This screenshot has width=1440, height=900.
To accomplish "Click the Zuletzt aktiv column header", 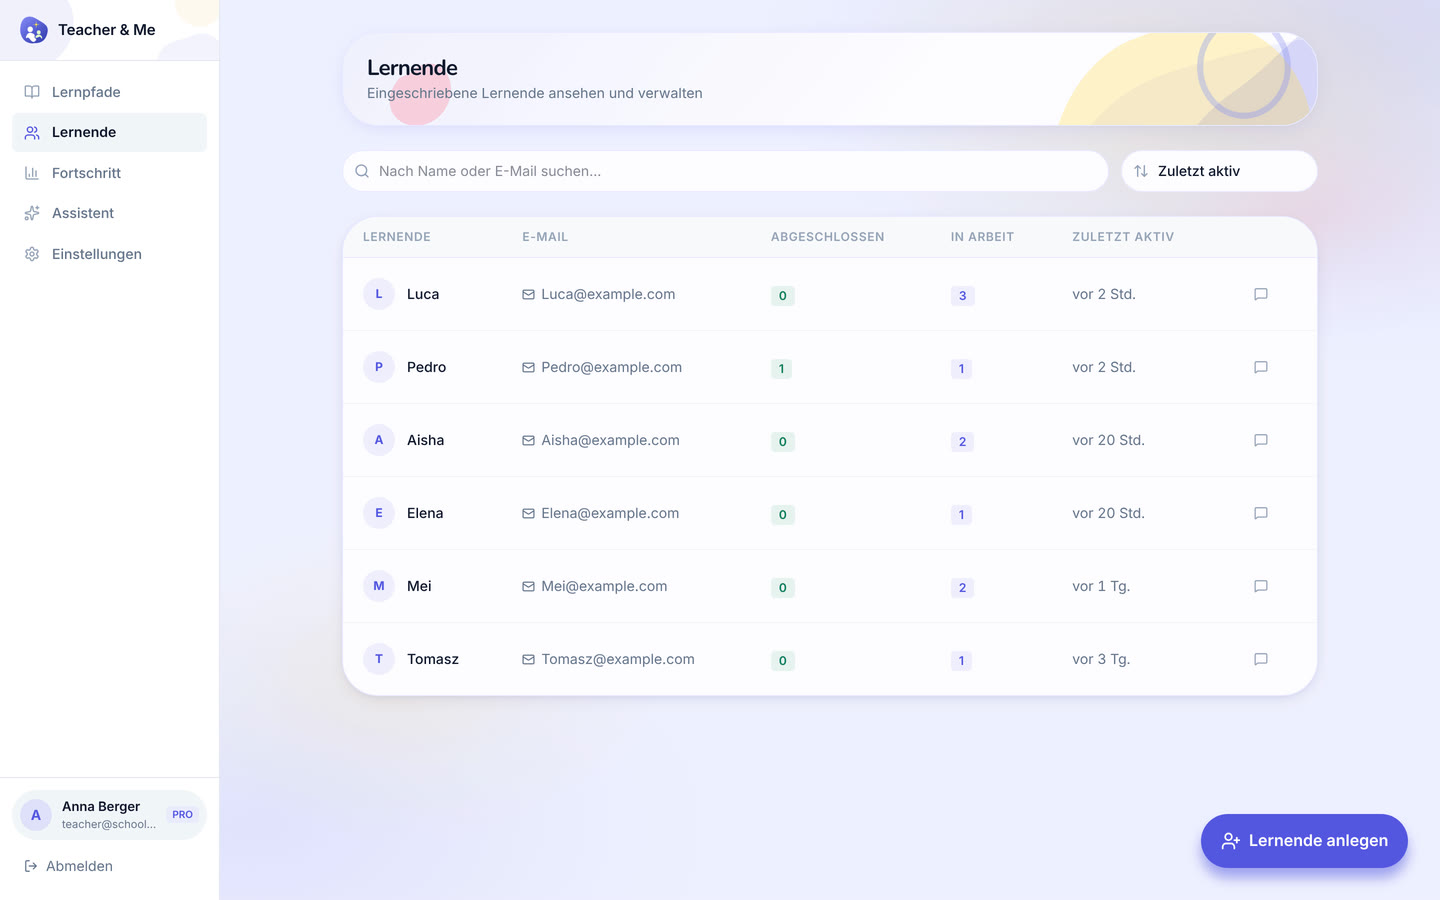I will 1123,237.
